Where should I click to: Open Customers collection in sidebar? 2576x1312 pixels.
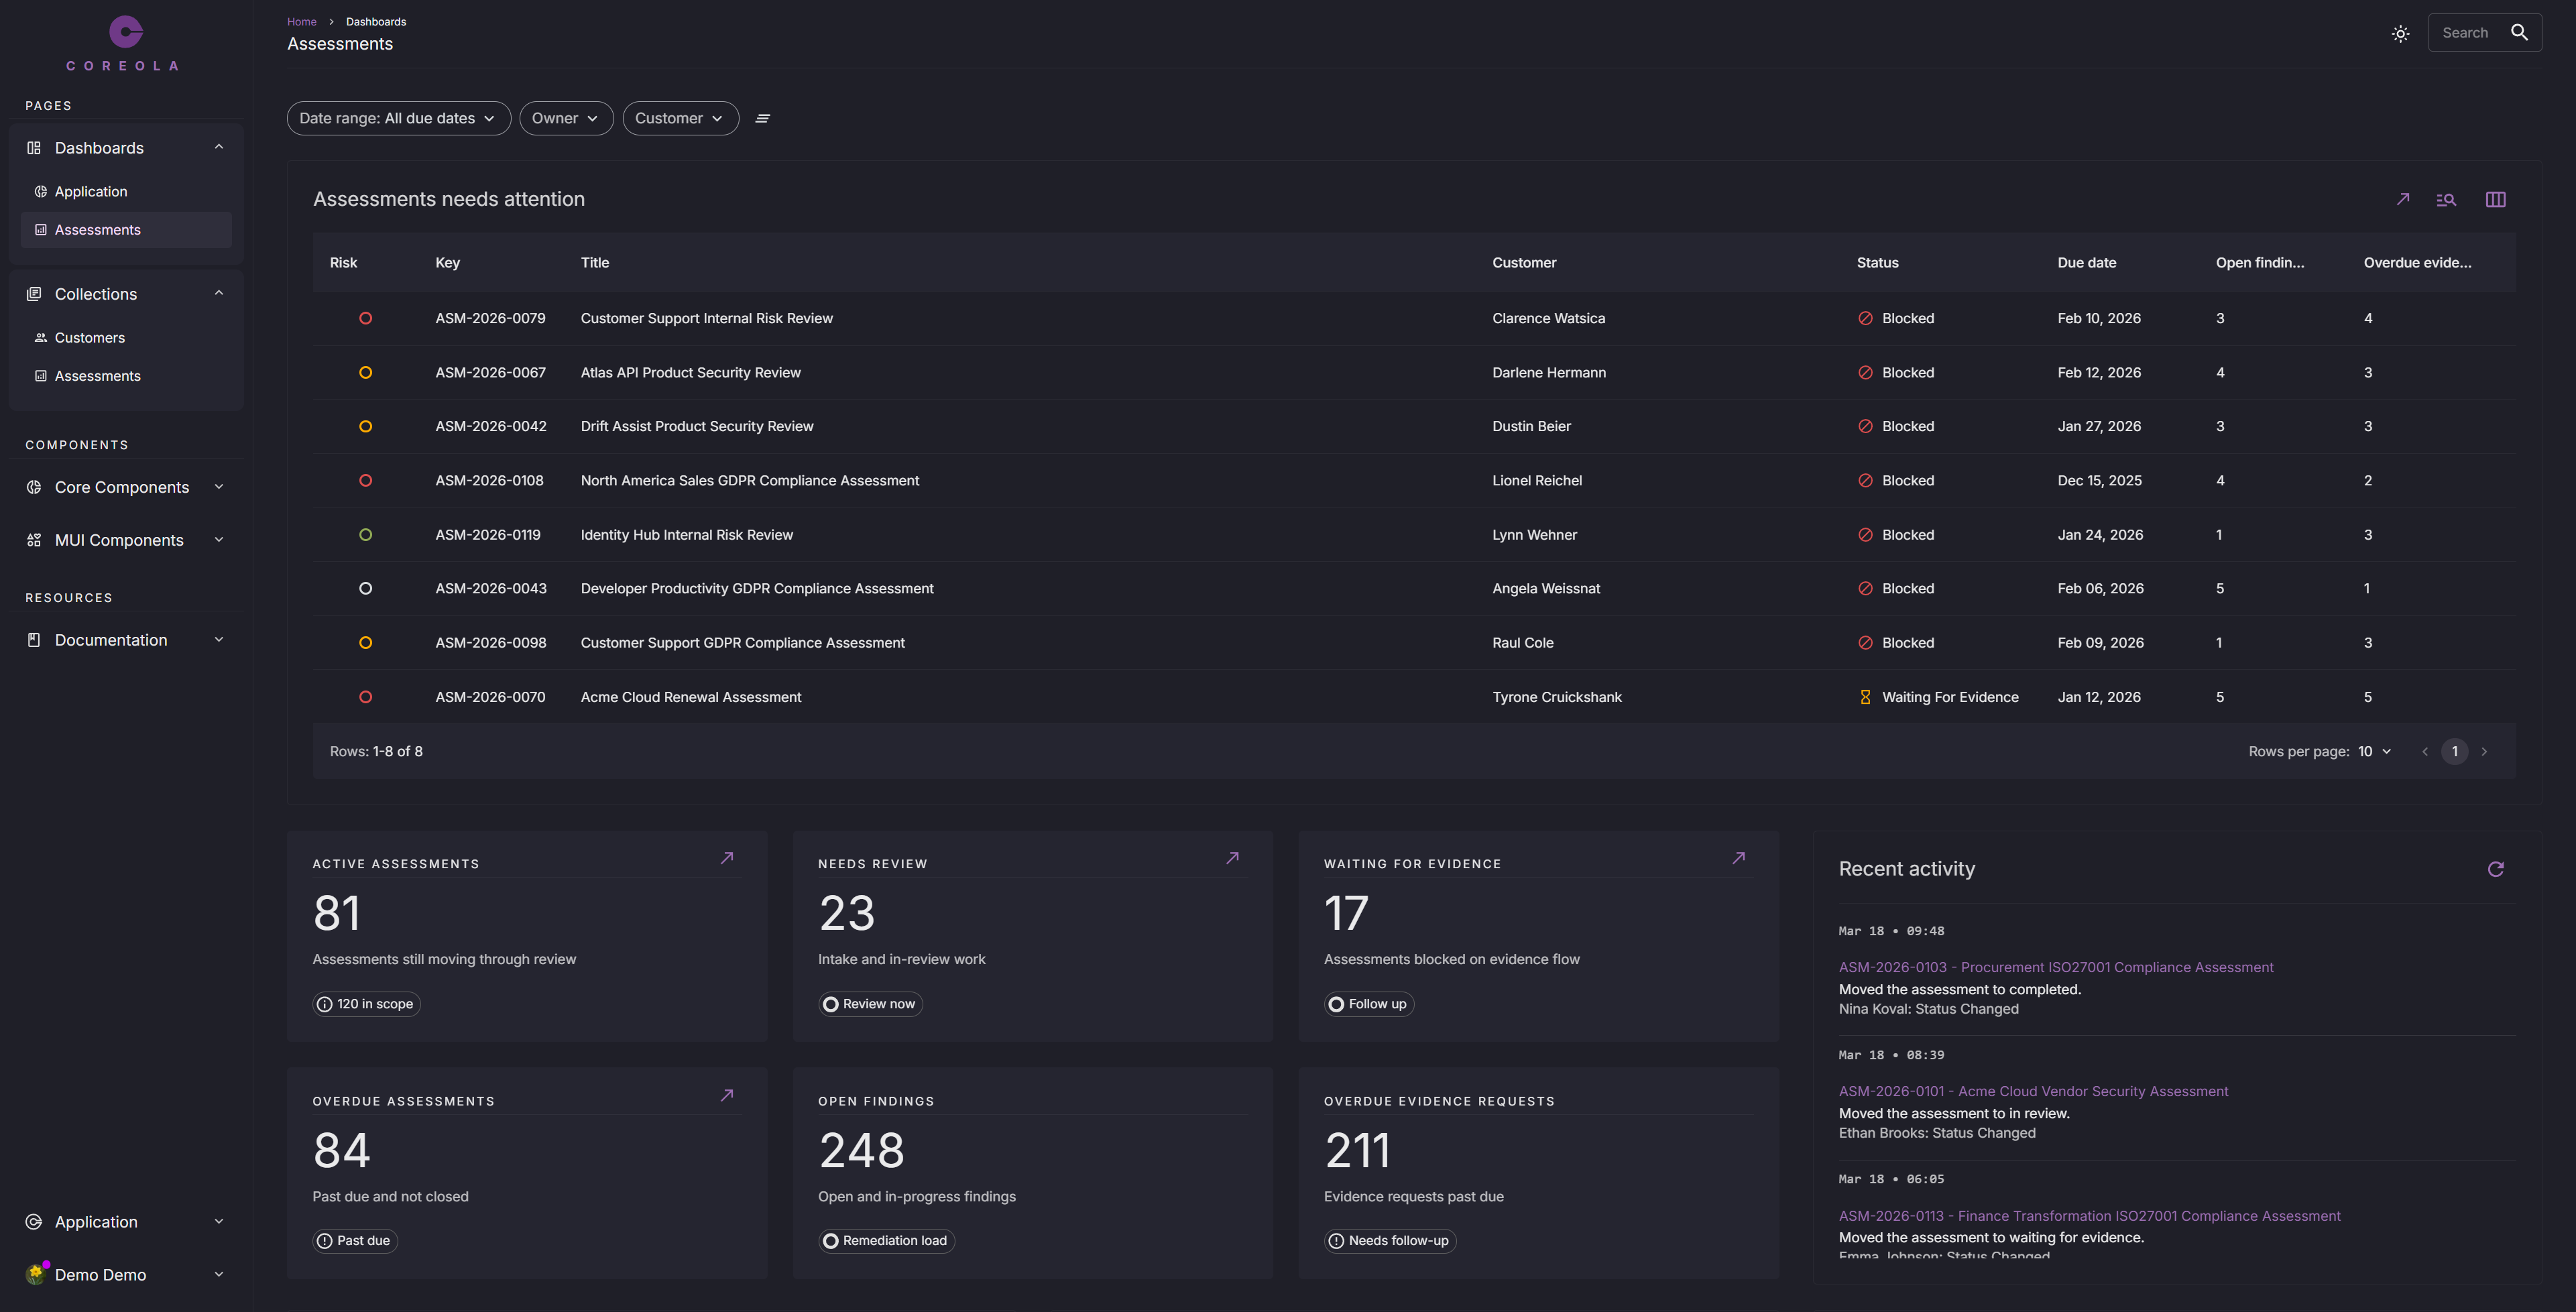pos(126,338)
